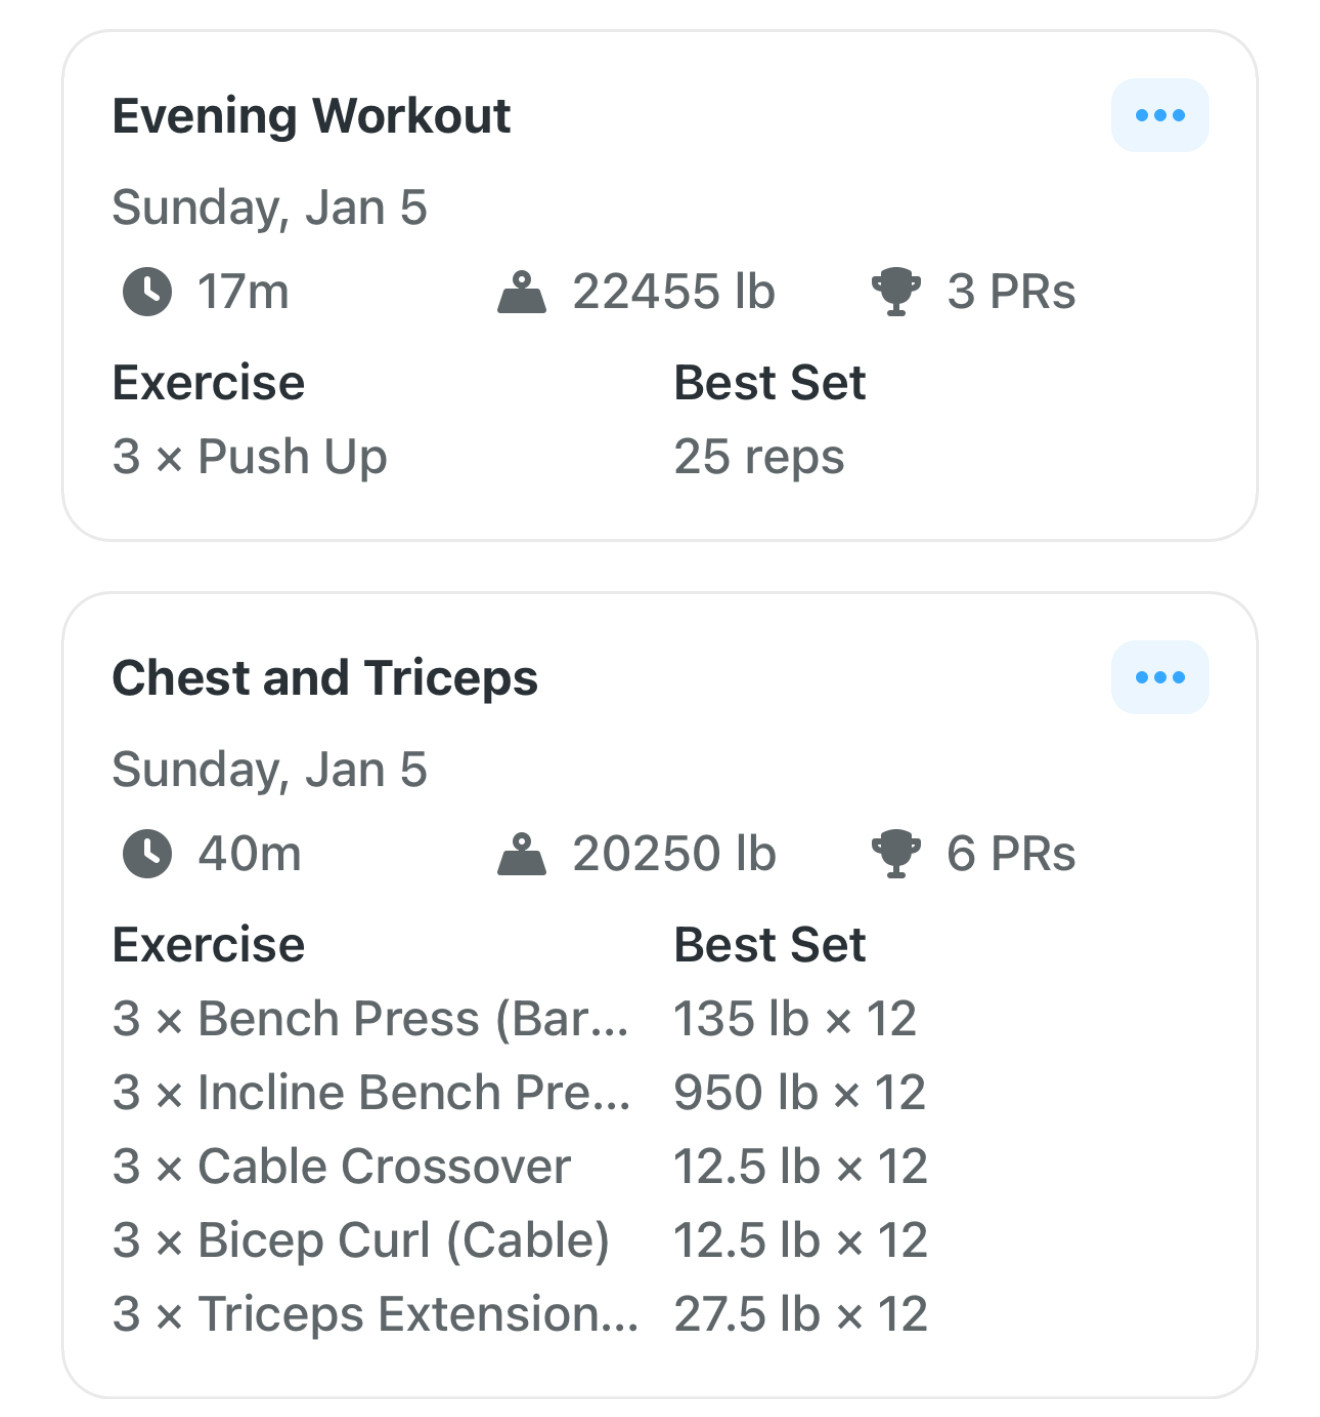
Task: Tap the 3 PRs label
Action: [x=1011, y=292]
